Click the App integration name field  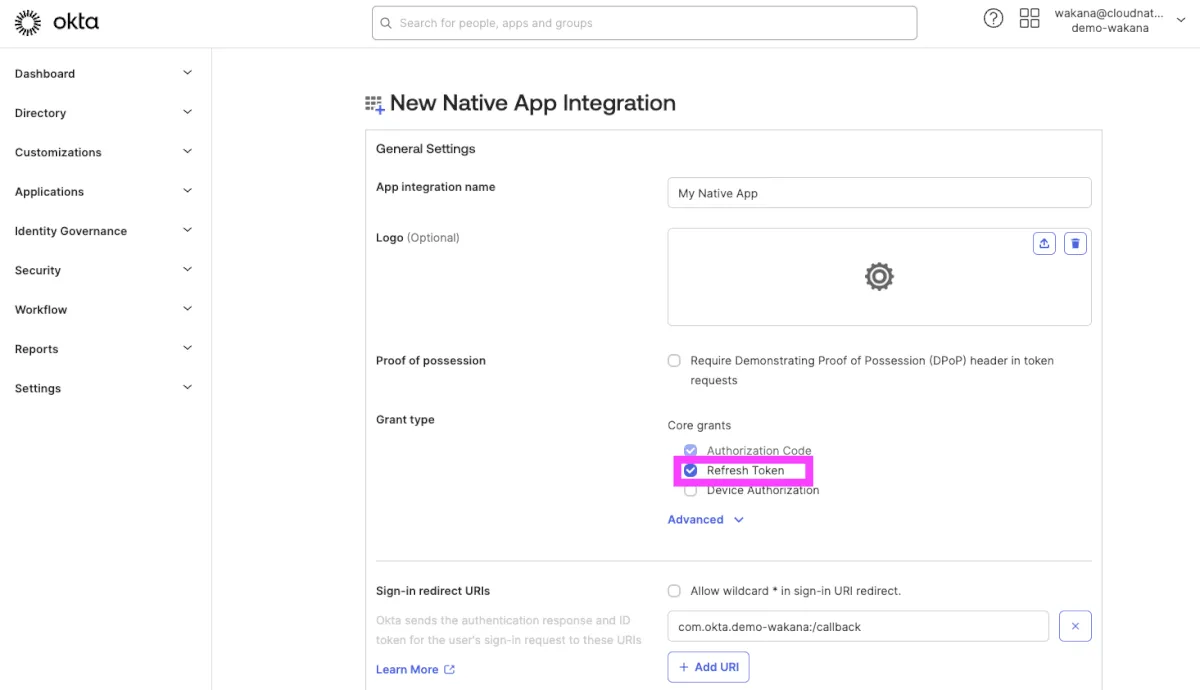(x=879, y=193)
